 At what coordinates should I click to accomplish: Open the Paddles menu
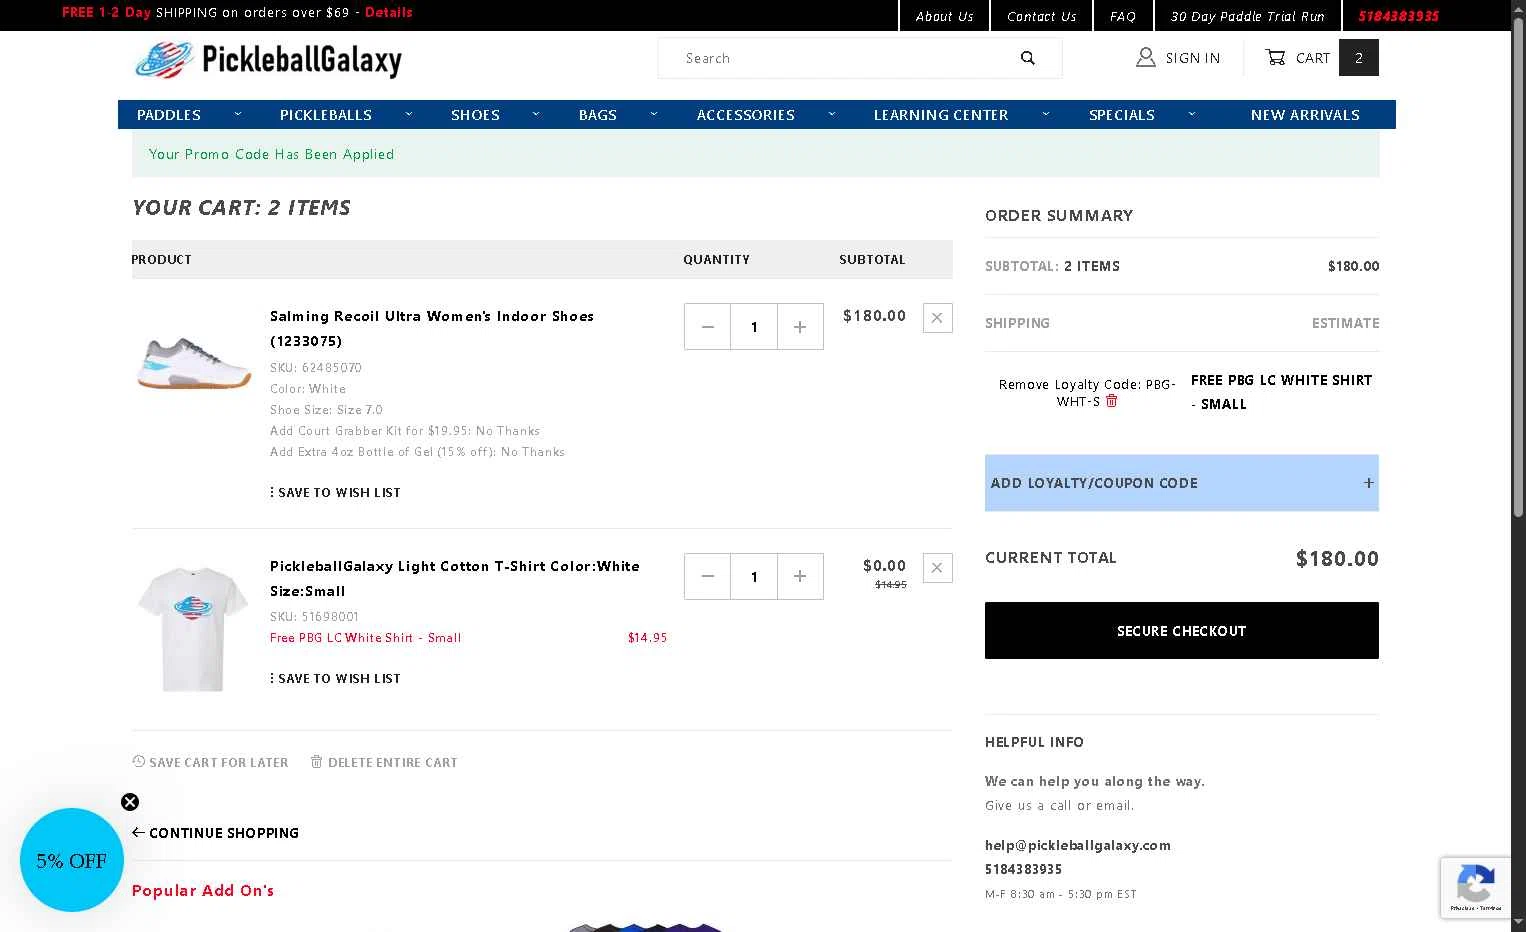(169, 115)
